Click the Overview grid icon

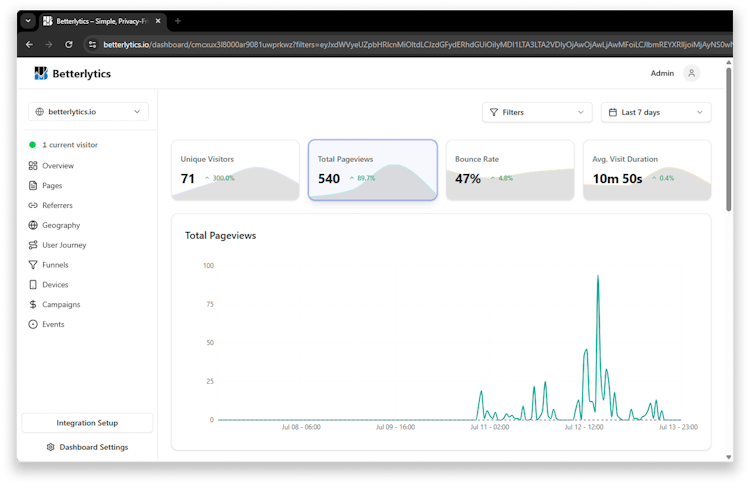click(33, 165)
